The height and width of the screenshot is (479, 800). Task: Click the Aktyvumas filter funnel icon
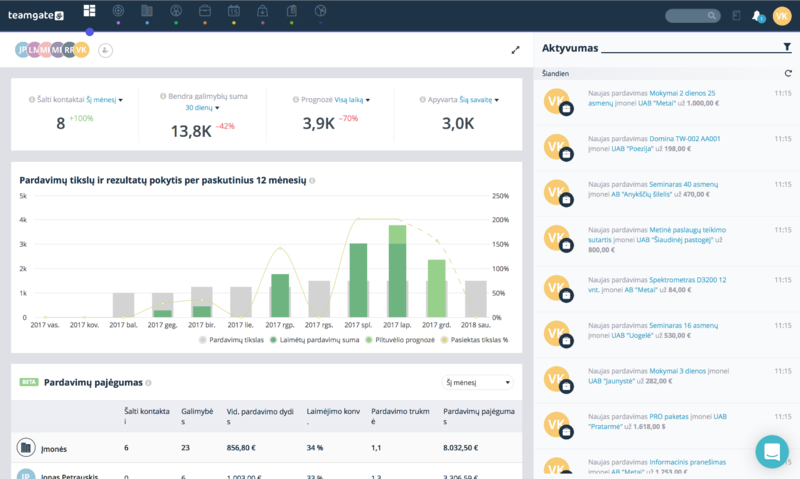tap(787, 47)
